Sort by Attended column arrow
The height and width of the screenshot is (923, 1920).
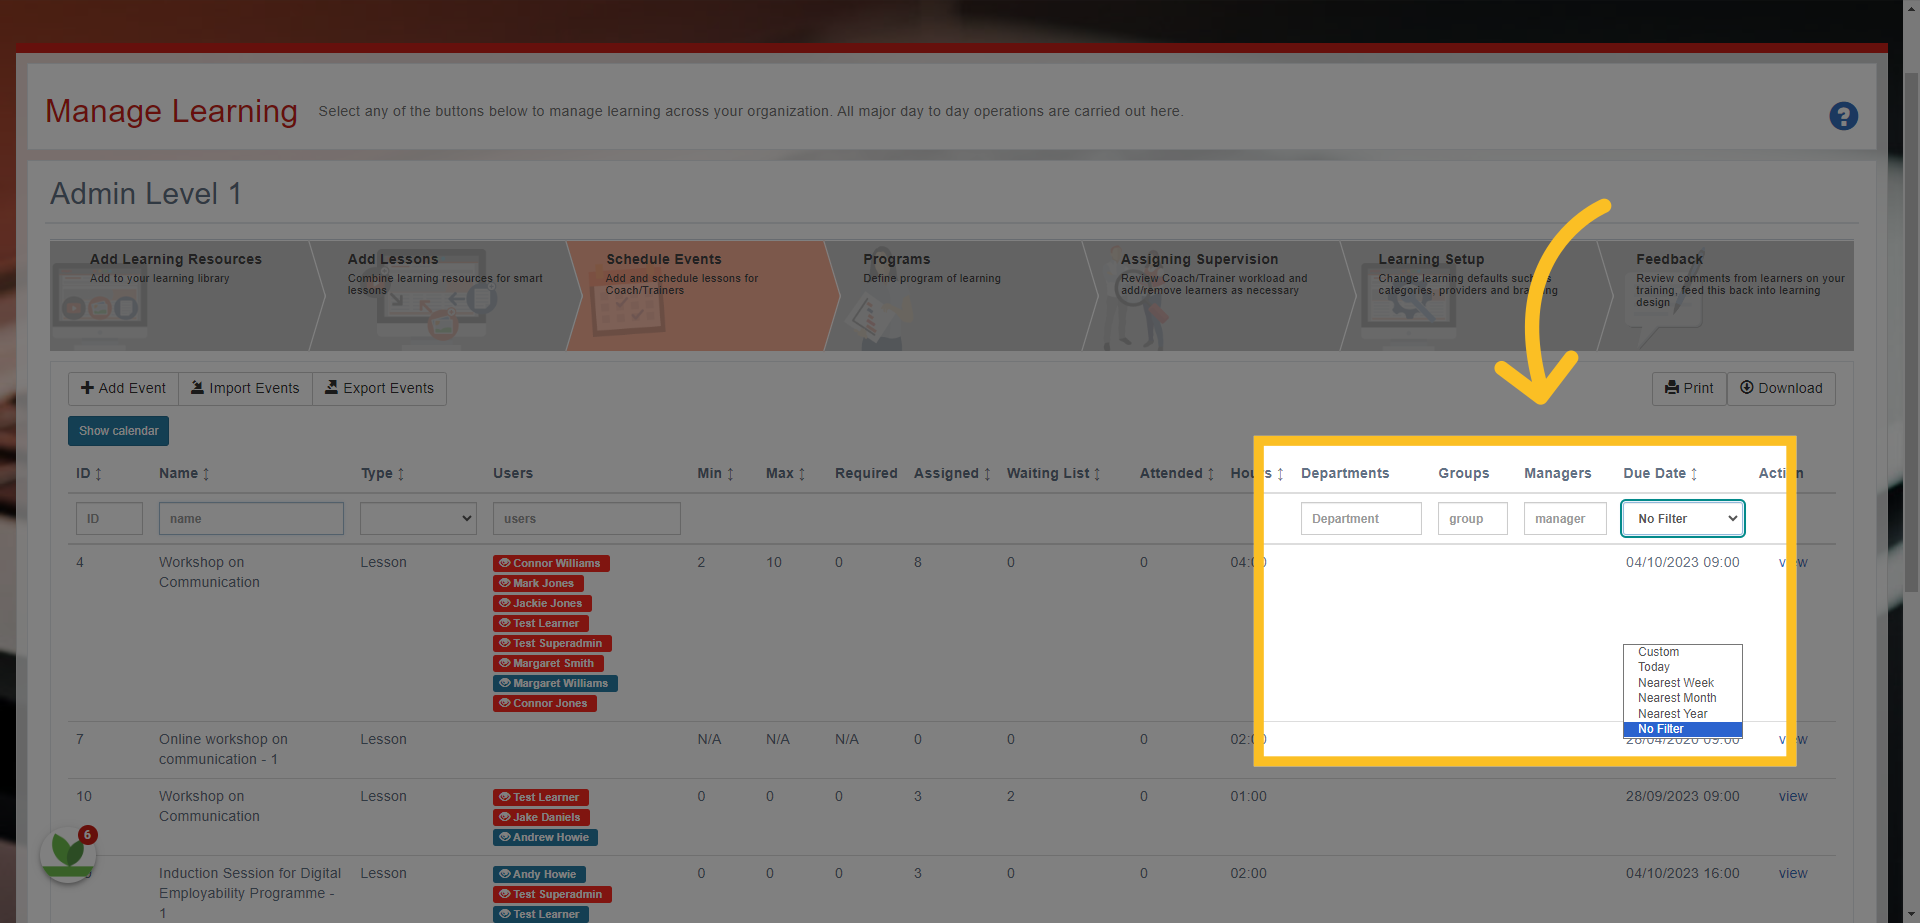tap(1211, 474)
